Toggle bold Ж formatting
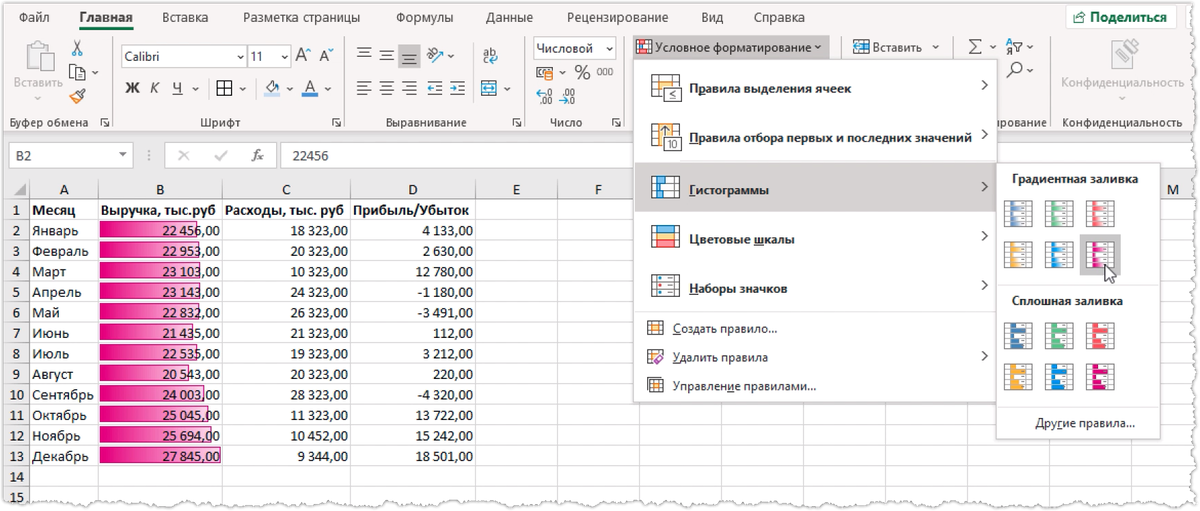Image resolution: width=1200 pixels, height=511 pixels. pyautogui.click(x=132, y=88)
